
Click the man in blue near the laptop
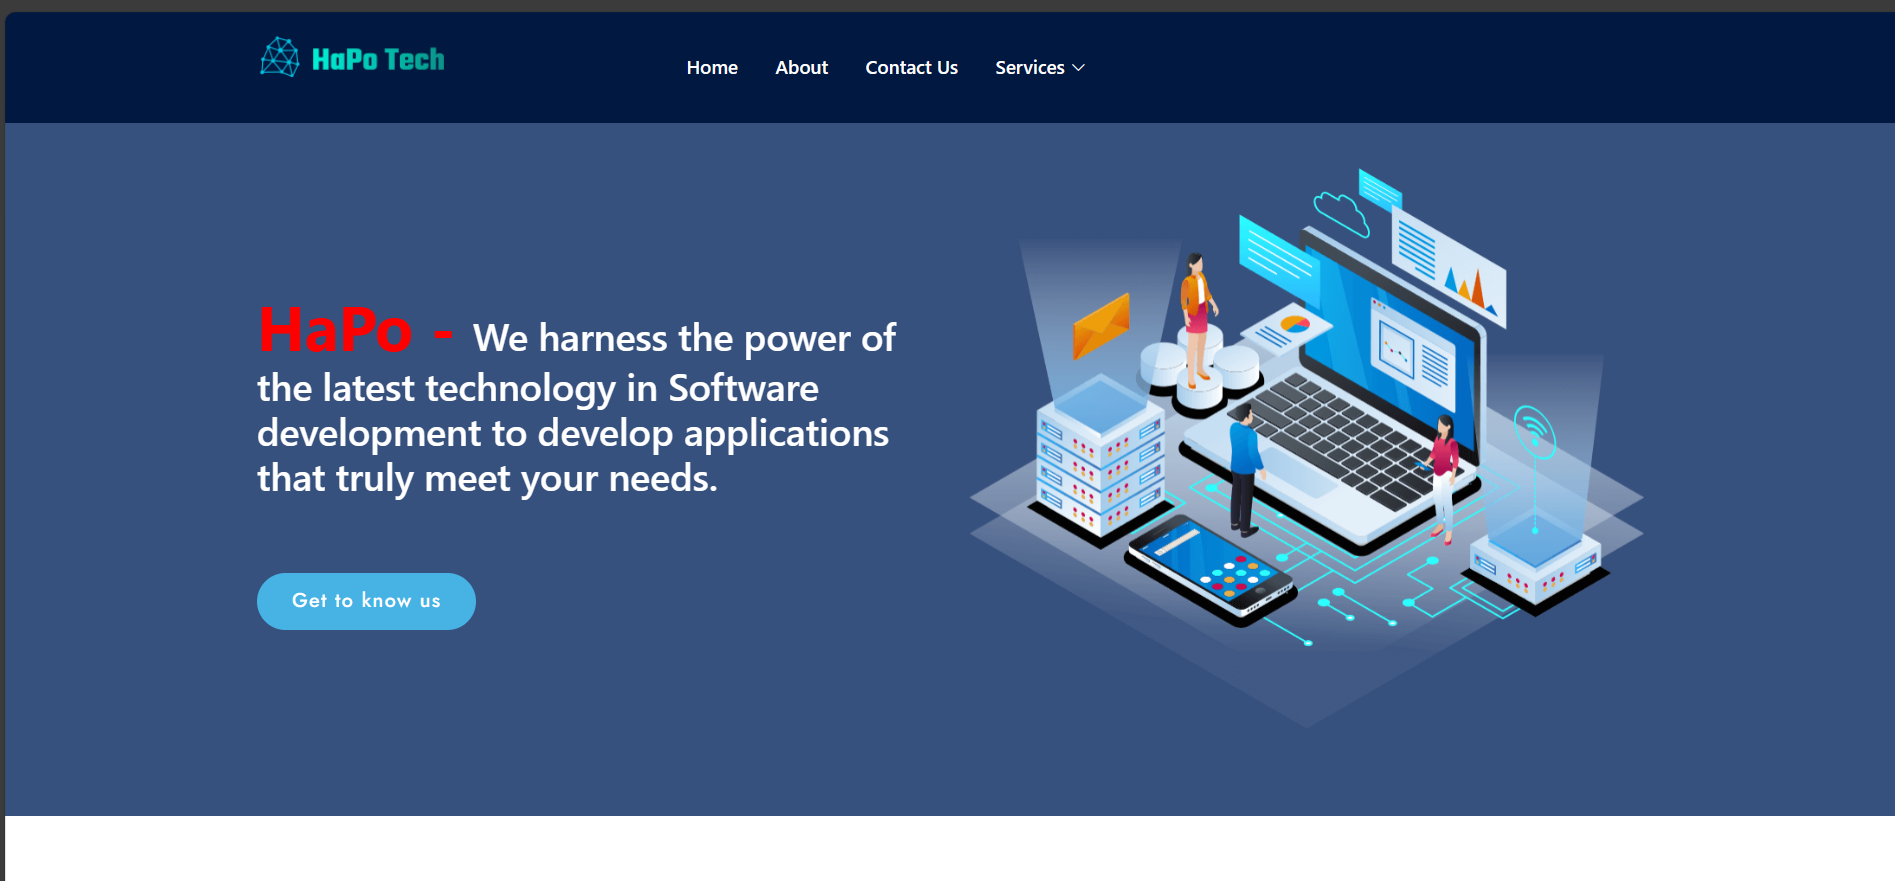pyautogui.click(x=1243, y=468)
